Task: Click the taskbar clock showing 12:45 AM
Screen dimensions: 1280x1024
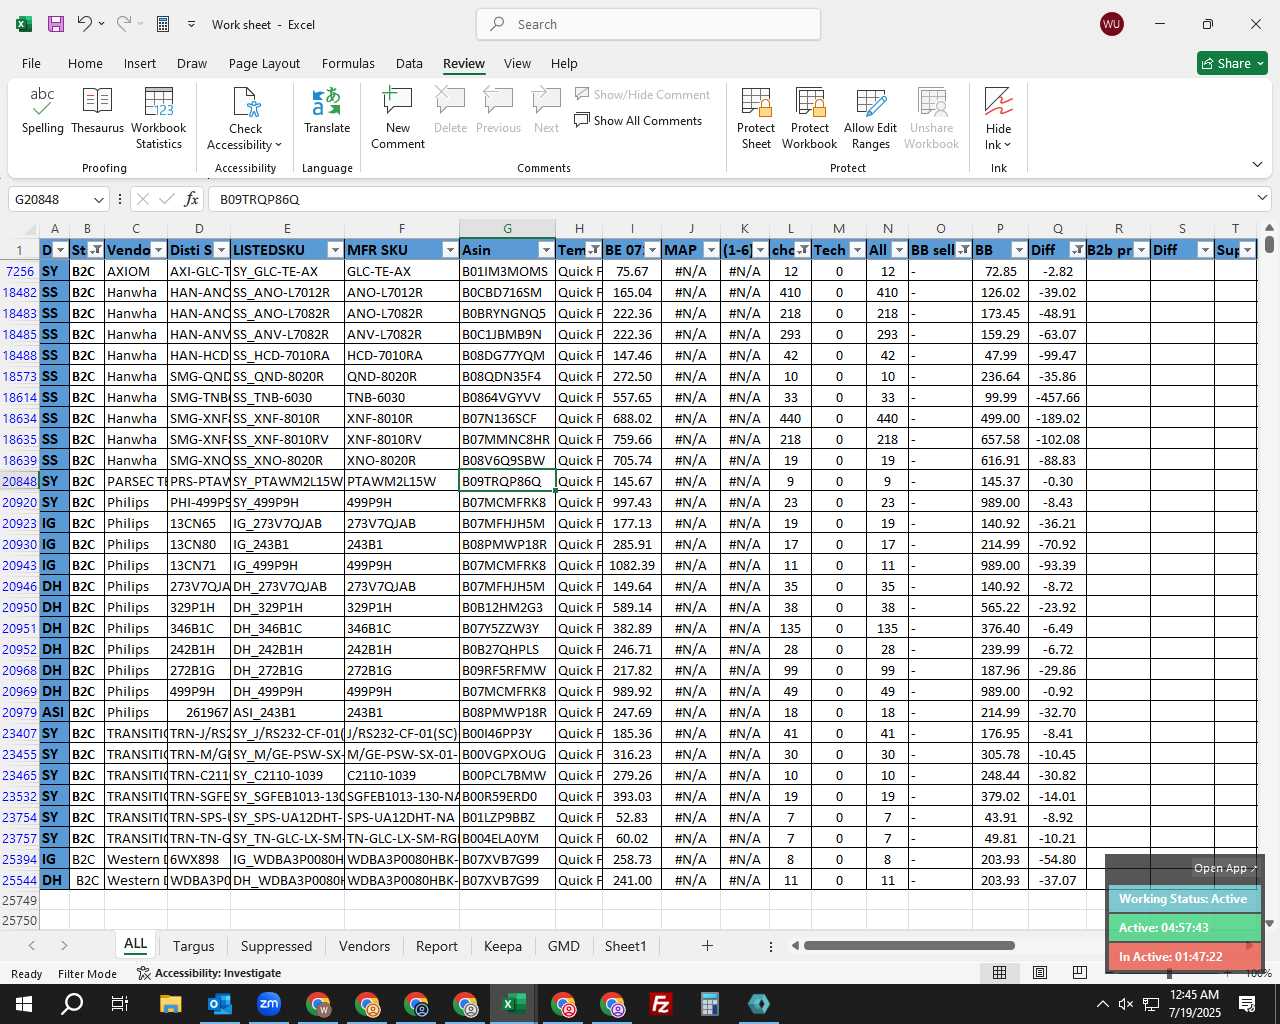Action: 1194,1004
